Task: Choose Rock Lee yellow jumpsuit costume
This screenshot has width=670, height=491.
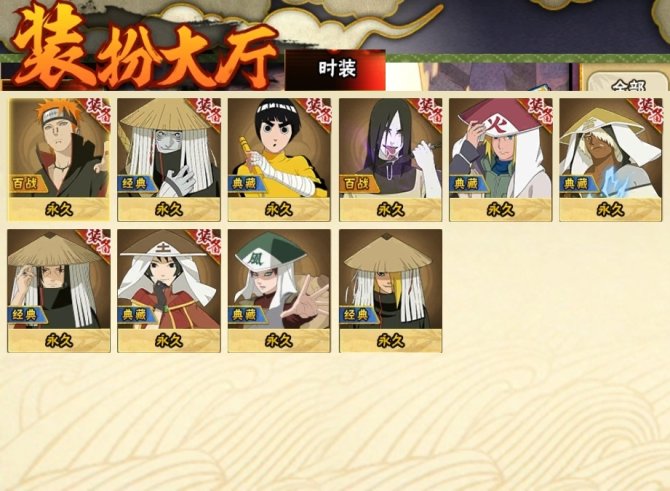Action: [279, 159]
